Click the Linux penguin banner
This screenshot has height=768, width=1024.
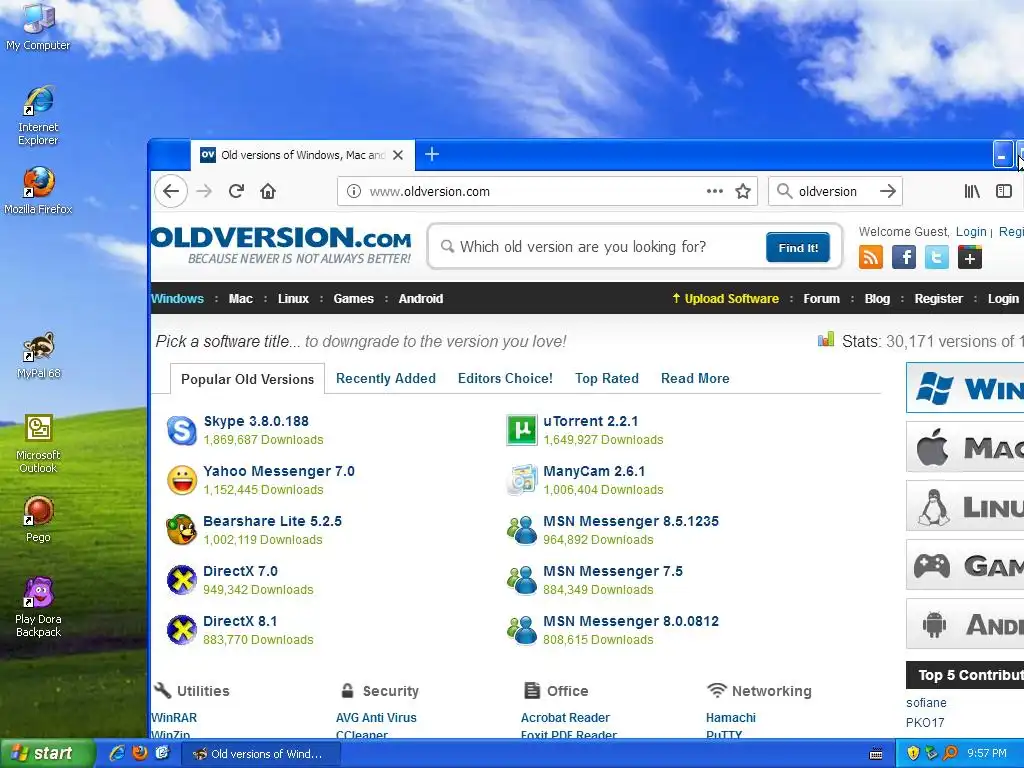965,506
